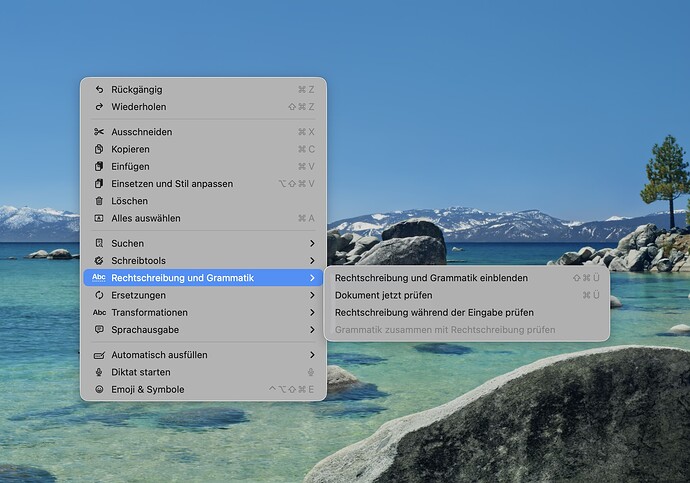Select the Kopieren copy icon
Image resolution: width=690 pixels, height=483 pixels.
(x=99, y=149)
